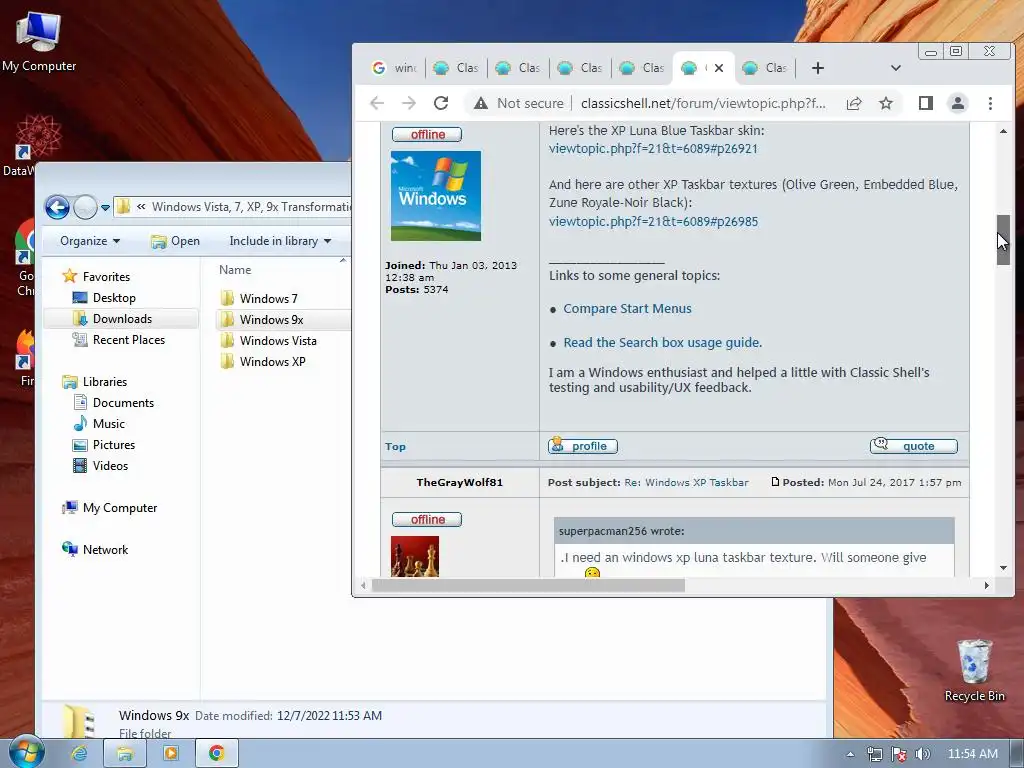Select the Windows 9x folder

tap(272, 319)
